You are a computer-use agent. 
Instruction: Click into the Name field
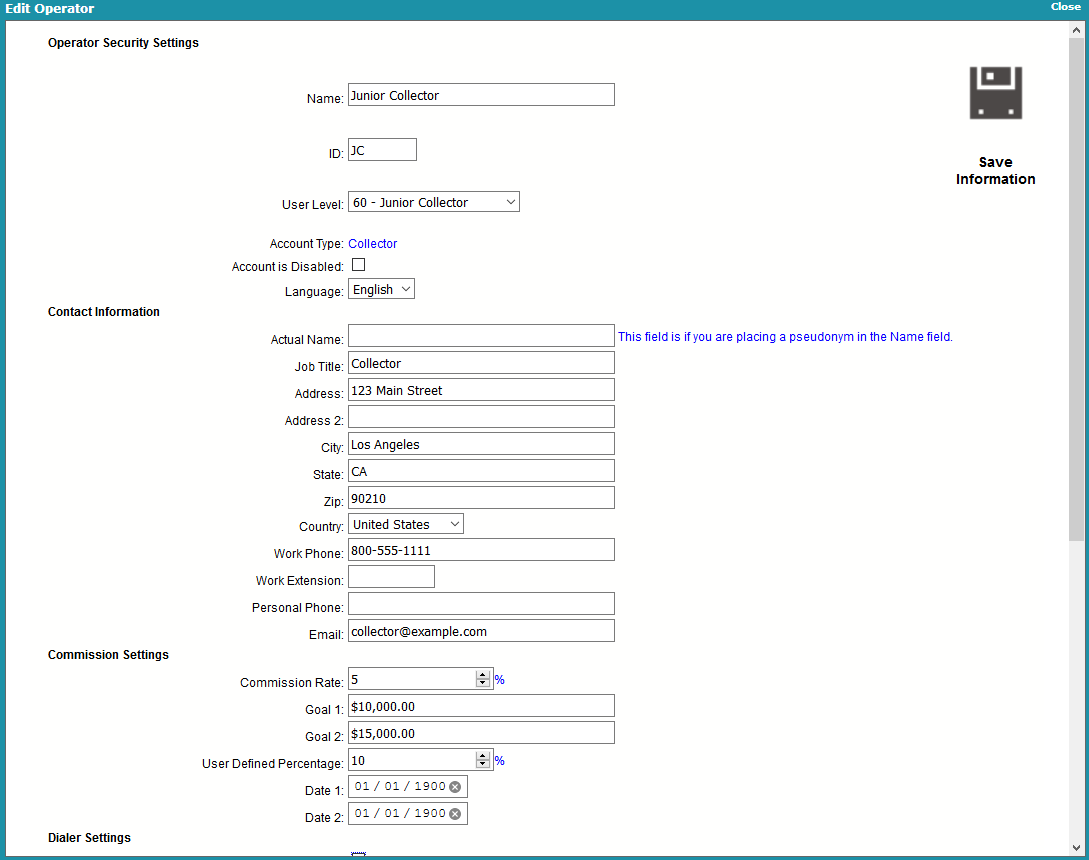[x=481, y=95]
